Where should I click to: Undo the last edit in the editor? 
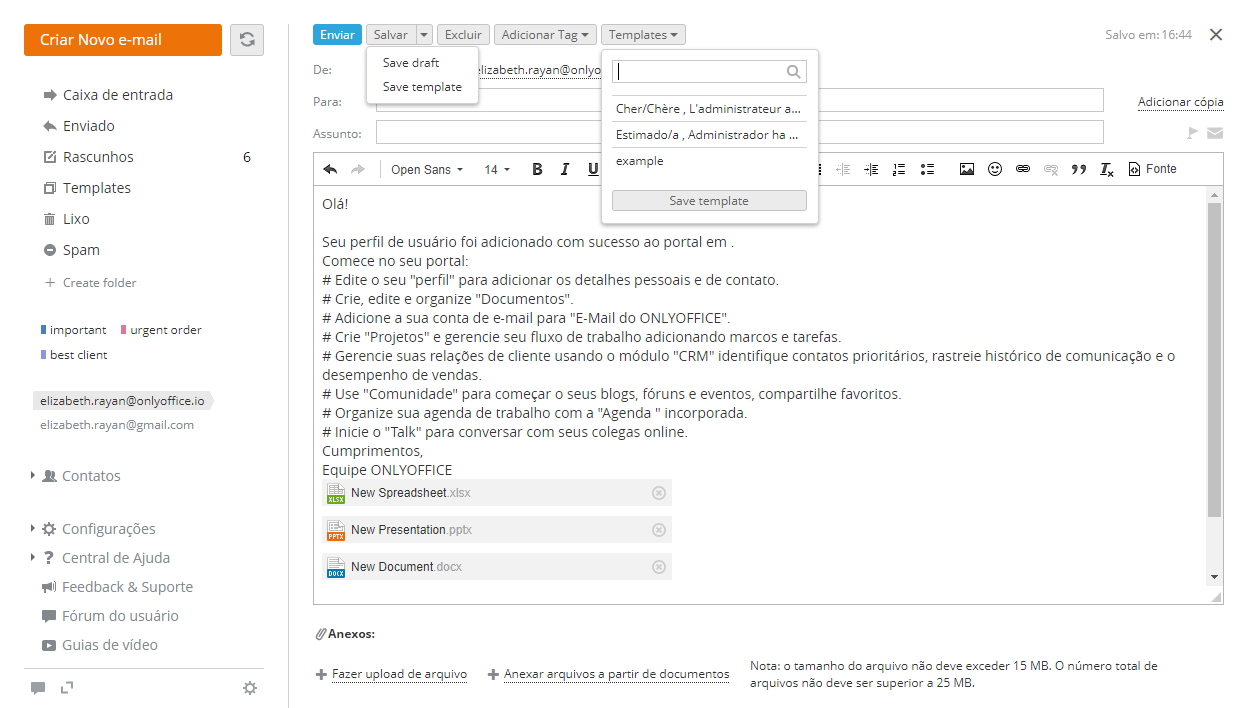(330, 169)
